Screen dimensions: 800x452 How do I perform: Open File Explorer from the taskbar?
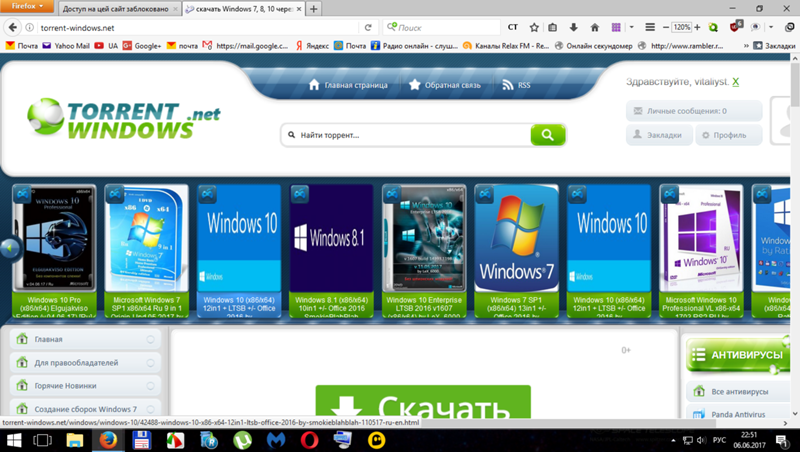click(x=75, y=440)
